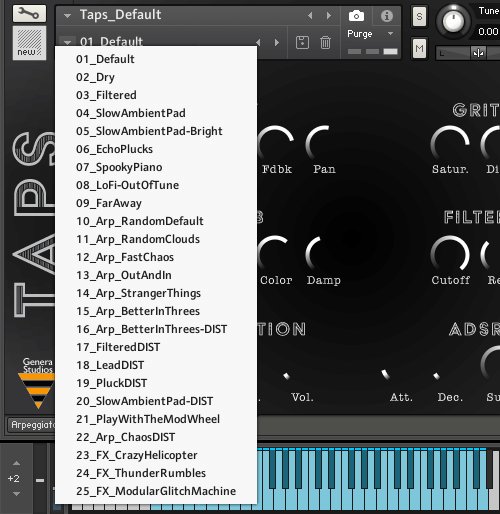Screen dimensions: 500x514
Task: Open the instrument info icon
Action: click(387, 16)
